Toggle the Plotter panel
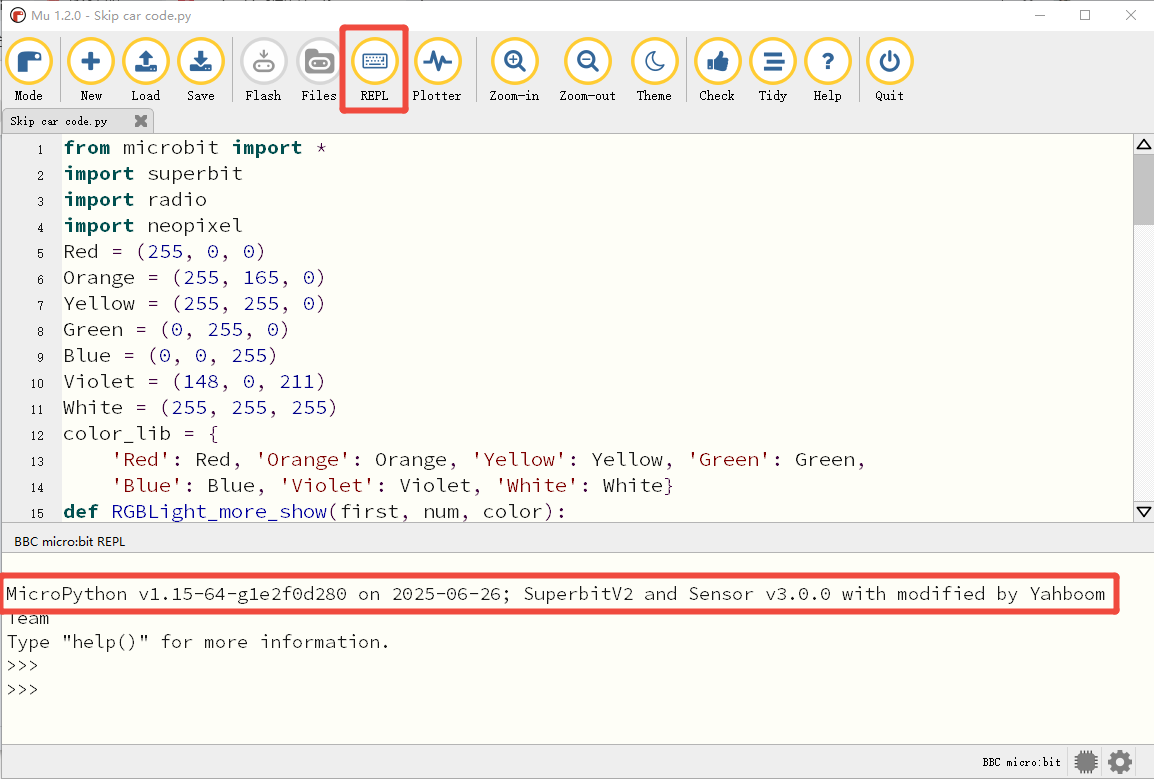 tap(437, 70)
